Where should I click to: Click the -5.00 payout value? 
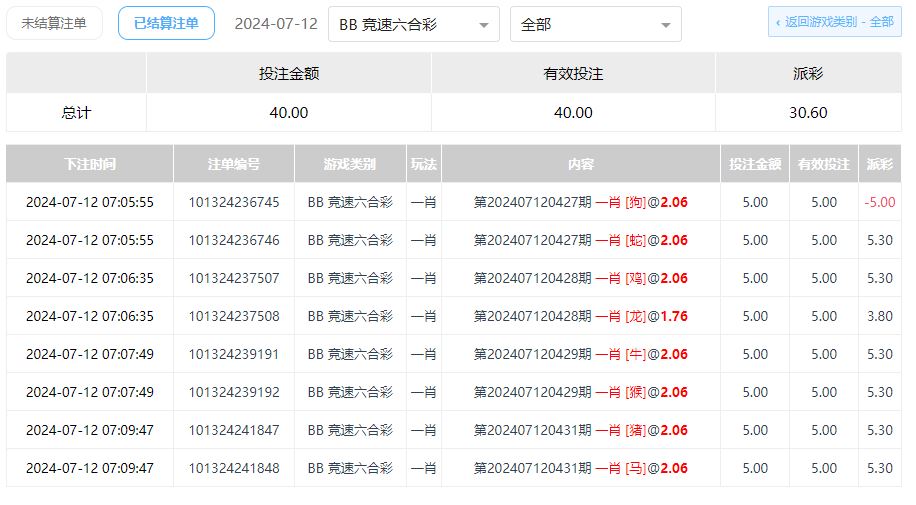pos(880,202)
